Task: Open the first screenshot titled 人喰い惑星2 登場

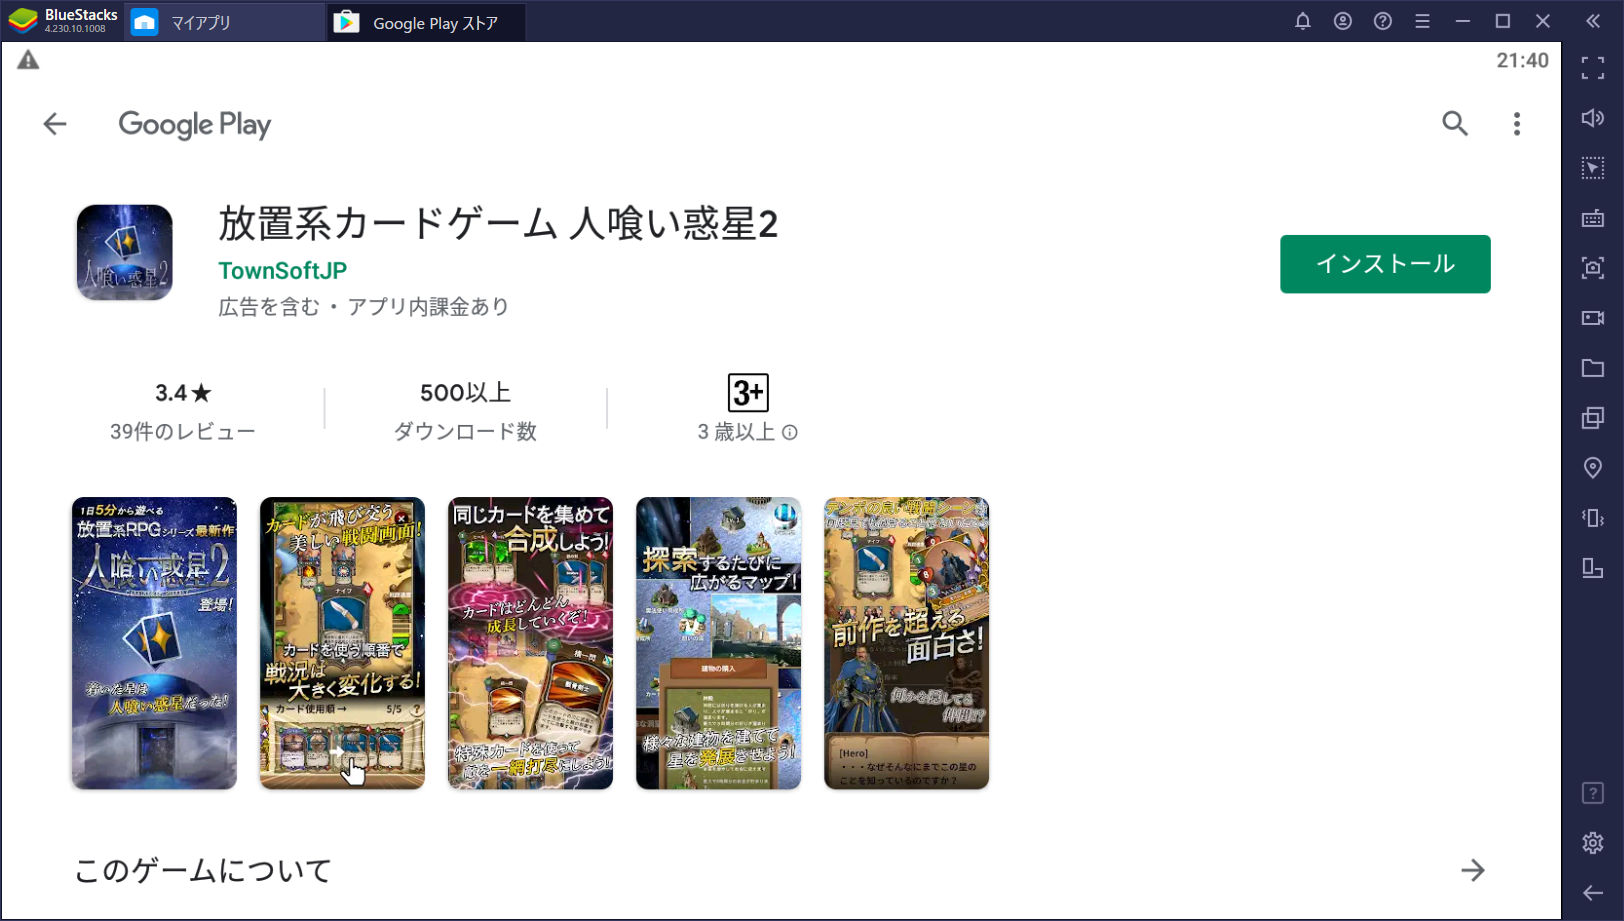Action: click(154, 643)
